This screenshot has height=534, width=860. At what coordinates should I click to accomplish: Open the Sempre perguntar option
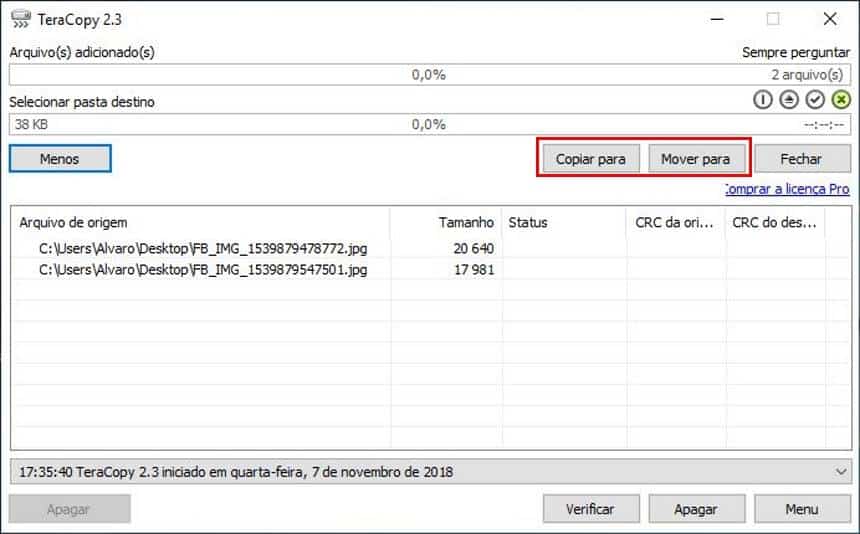click(x=796, y=53)
